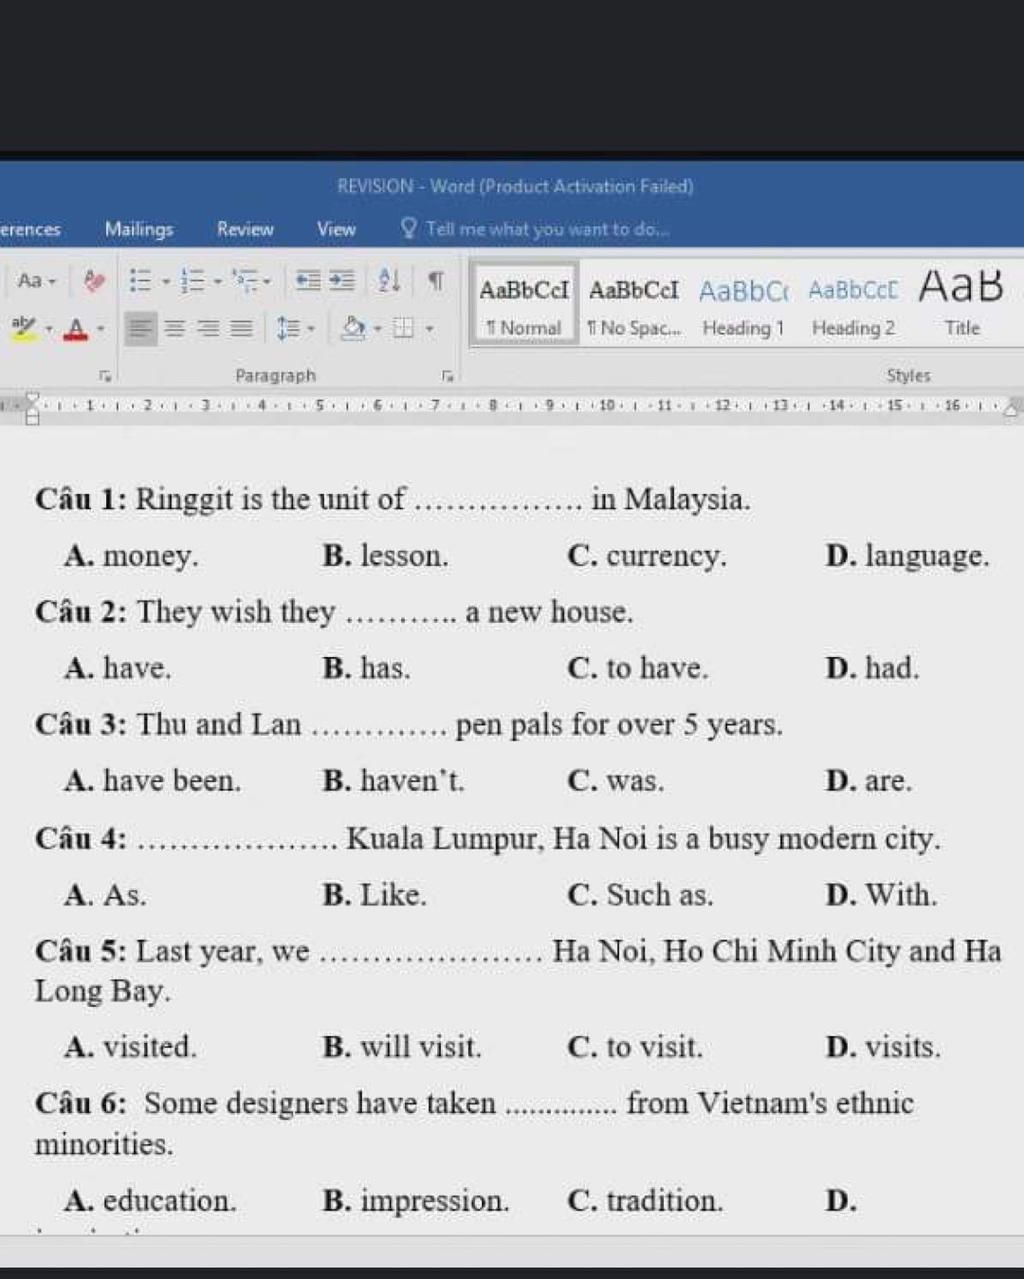Open the shading color dropdown arrow
This screenshot has height=1279, width=1024.
(378, 328)
